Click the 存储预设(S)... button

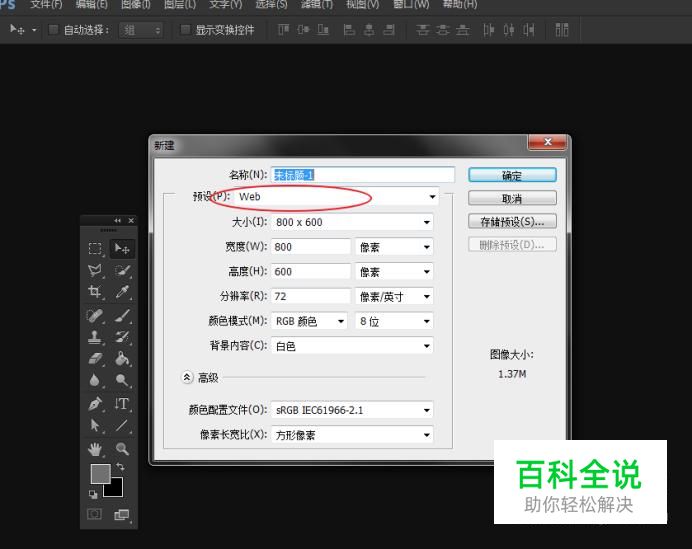[512, 221]
